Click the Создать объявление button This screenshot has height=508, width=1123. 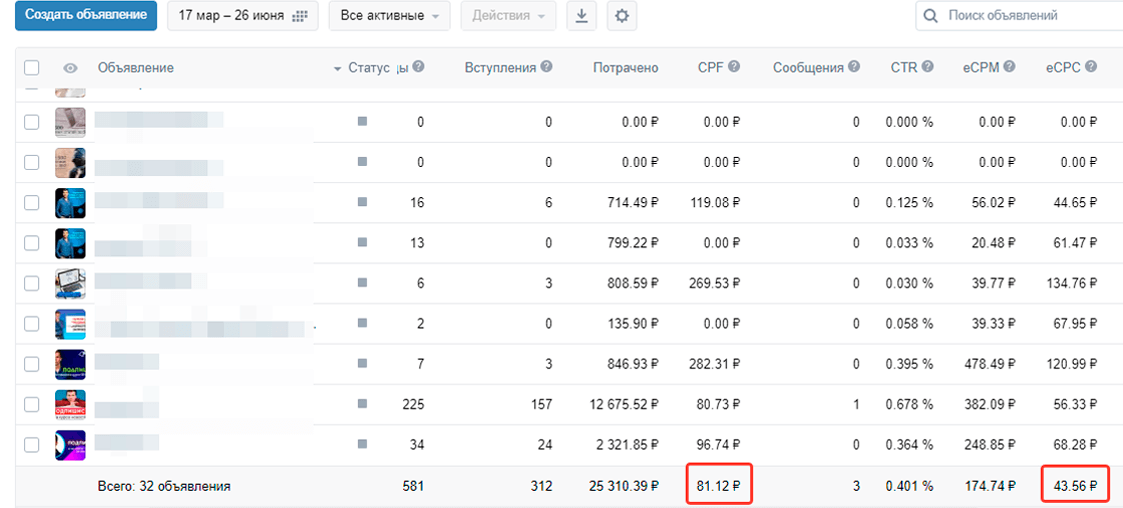pyautogui.click(x=86, y=16)
